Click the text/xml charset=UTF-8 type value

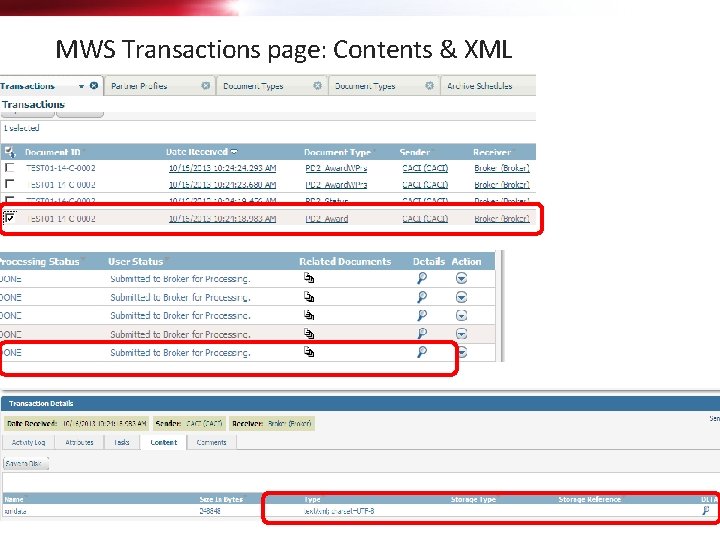[x=339, y=511]
